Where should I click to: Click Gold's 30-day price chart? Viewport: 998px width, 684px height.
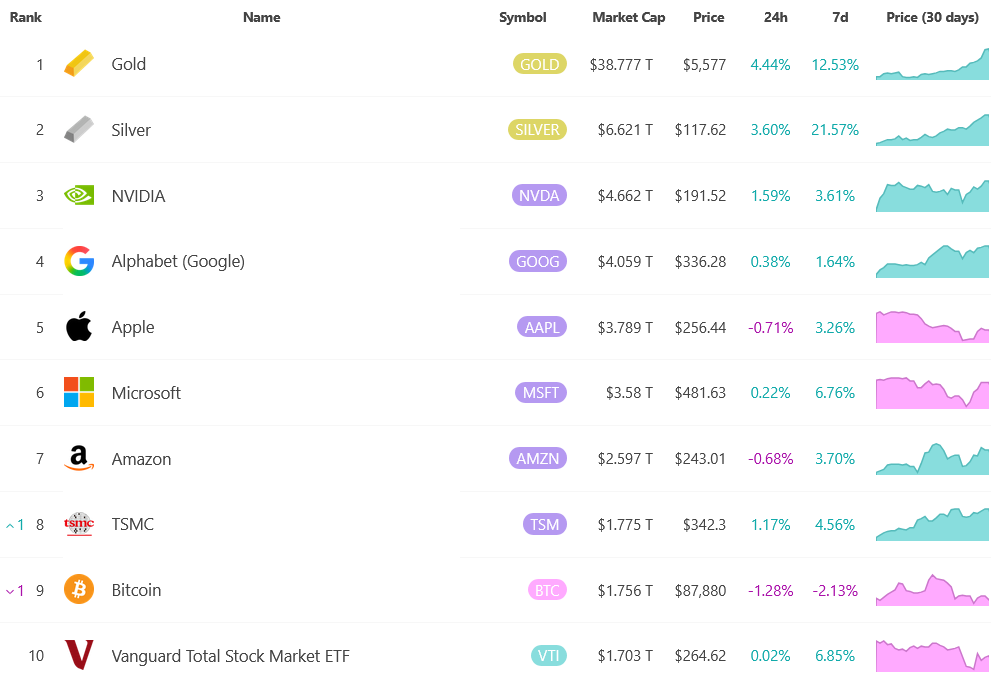point(932,63)
